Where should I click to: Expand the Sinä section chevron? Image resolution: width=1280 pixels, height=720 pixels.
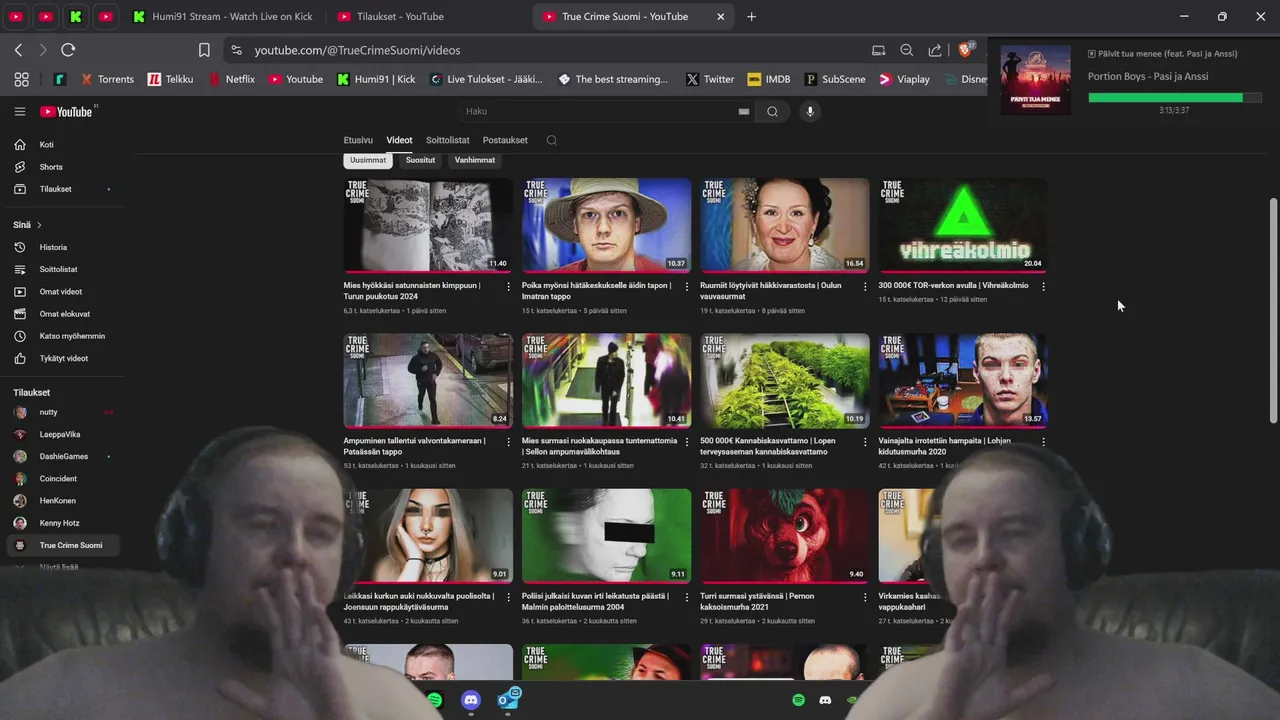click(x=39, y=225)
